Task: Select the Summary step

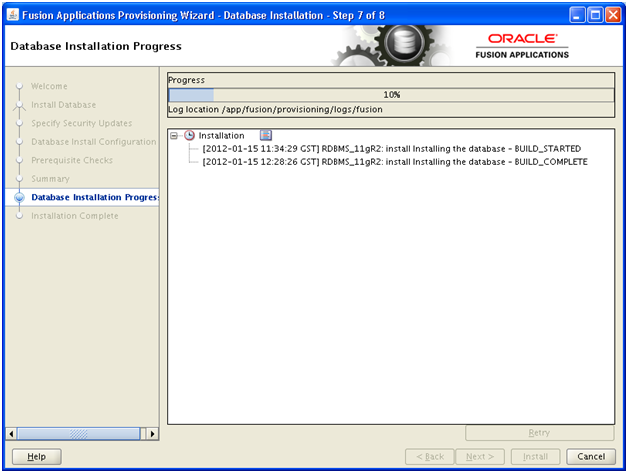Action: click(x=50, y=179)
